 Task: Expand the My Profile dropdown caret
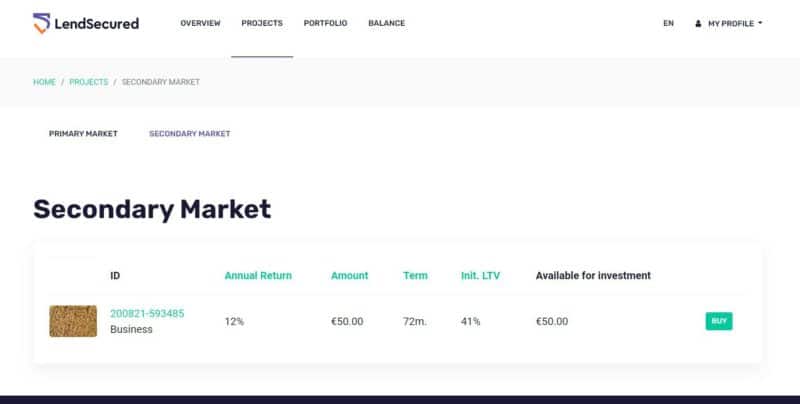pyautogui.click(x=760, y=23)
